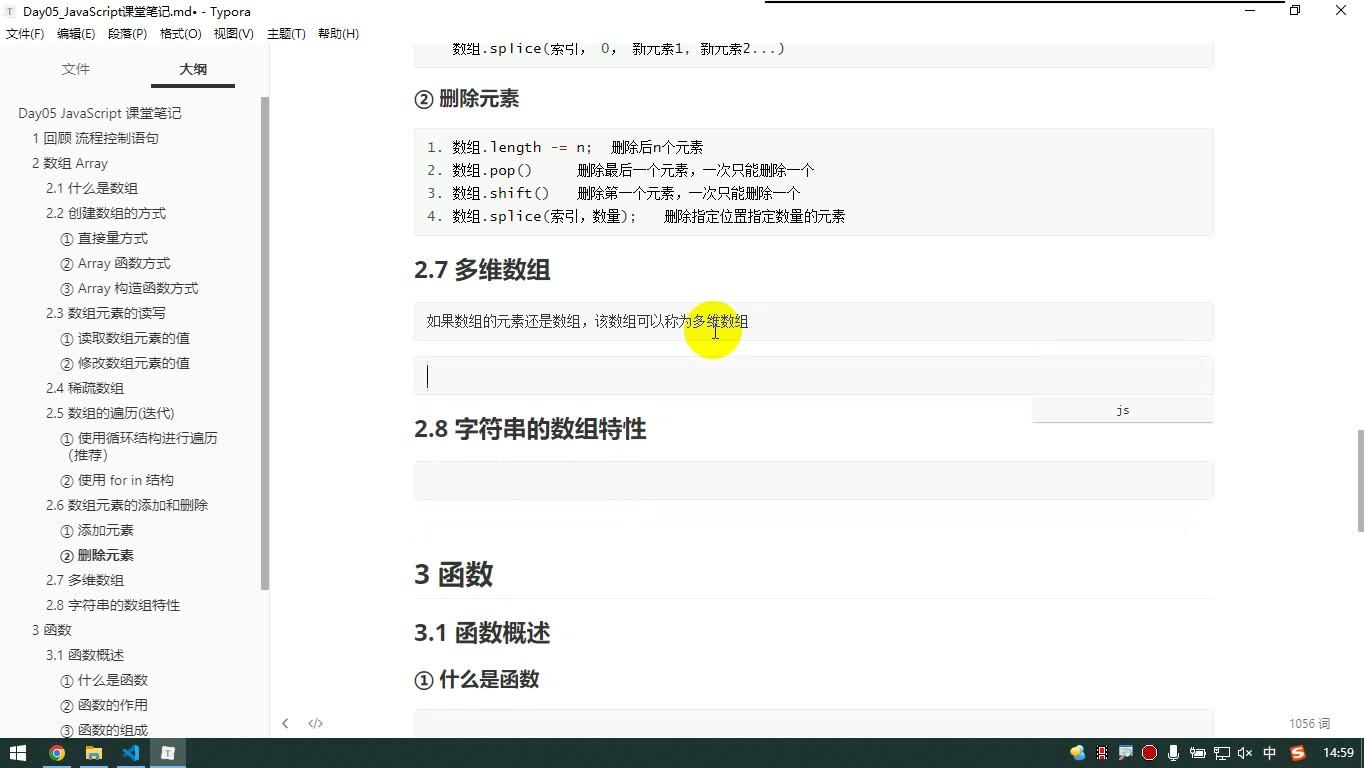Viewport: 1364px width, 768px height.
Task: Switch to Visual Studio Code on taskbar
Action: [x=131, y=753]
